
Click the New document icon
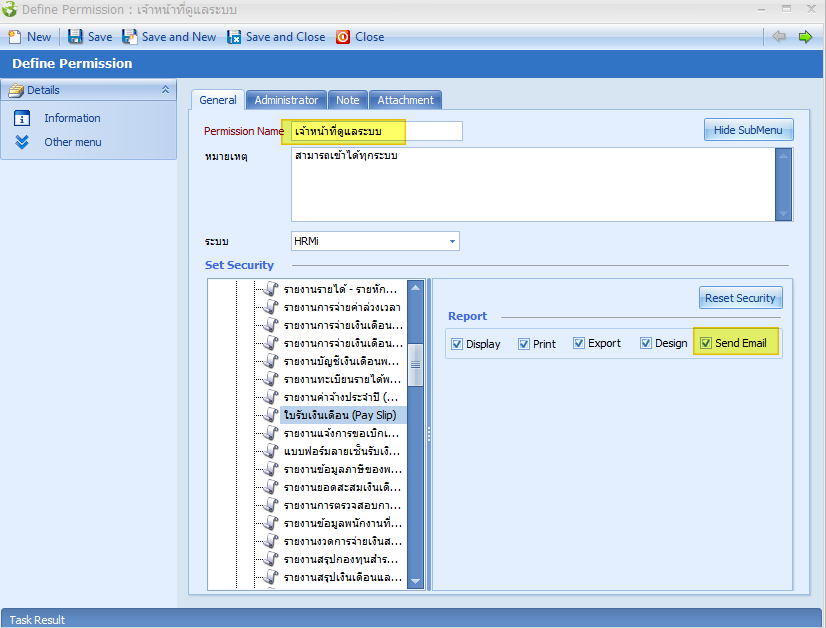(15, 37)
